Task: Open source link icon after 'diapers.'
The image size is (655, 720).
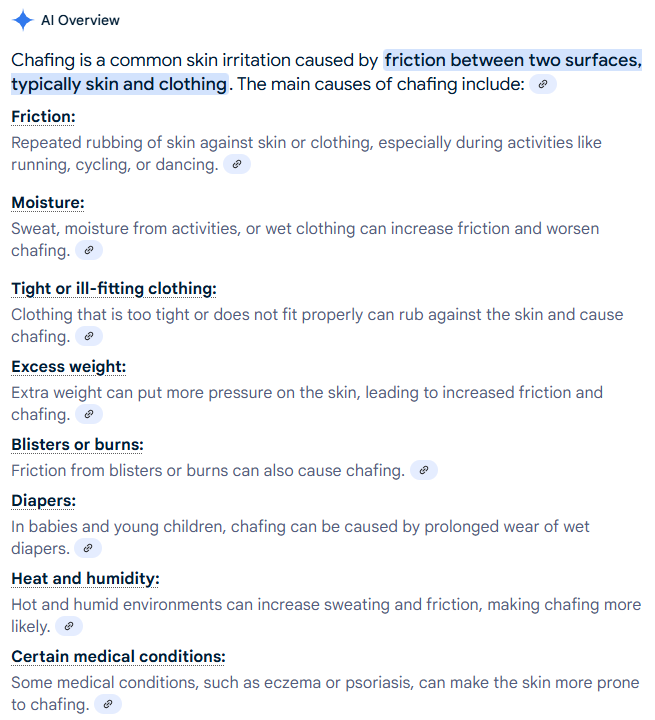Action: [88, 548]
